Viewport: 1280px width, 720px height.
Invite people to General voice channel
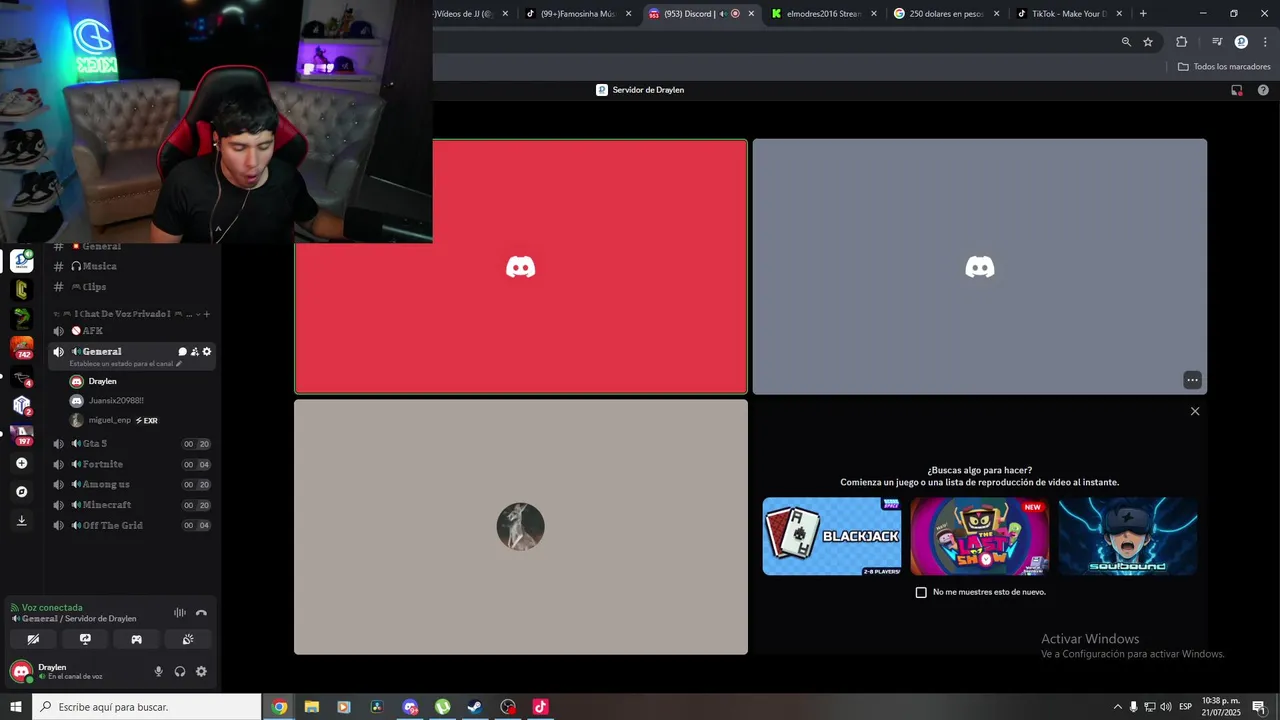click(194, 352)
